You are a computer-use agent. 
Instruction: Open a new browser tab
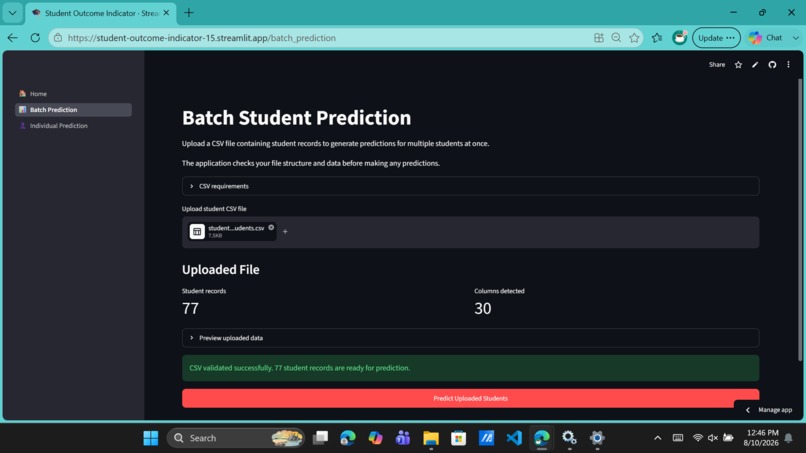[189, 13]
